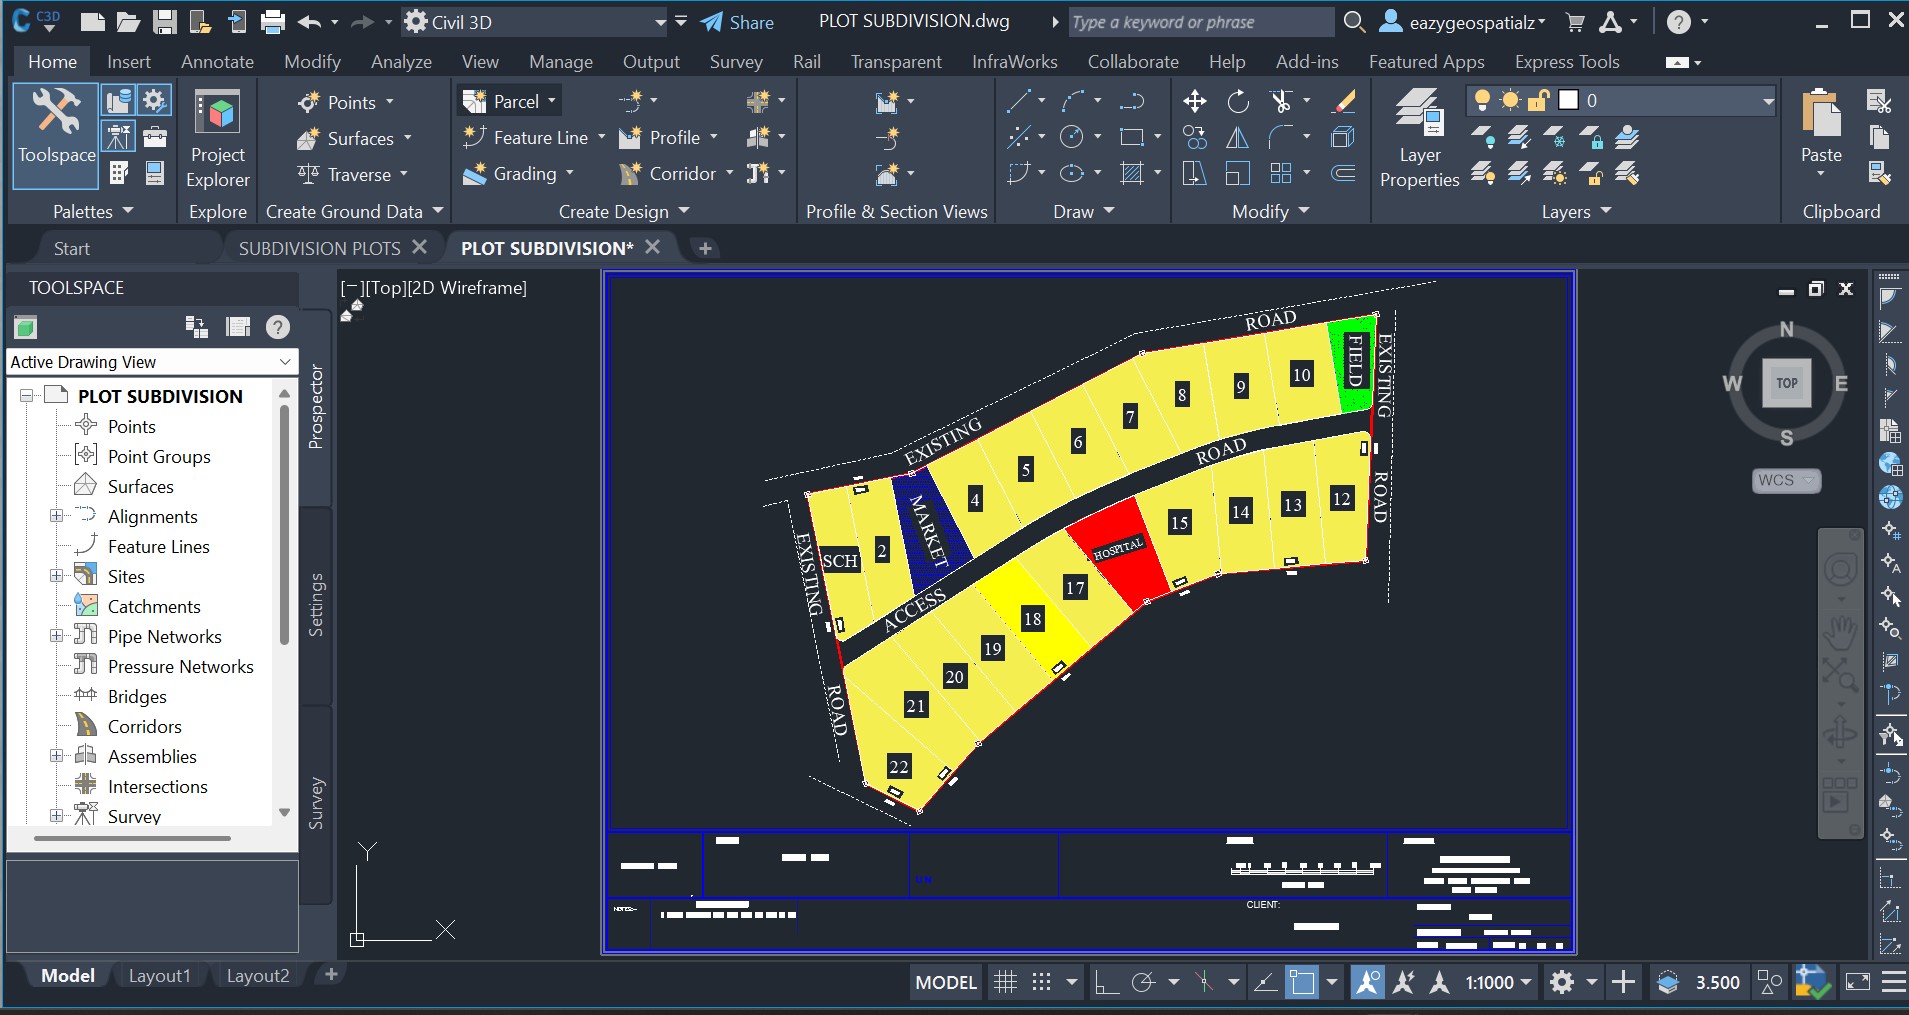Toggle drawing grid display in status bar
1909x1015 pixels.
(1005, 983)
